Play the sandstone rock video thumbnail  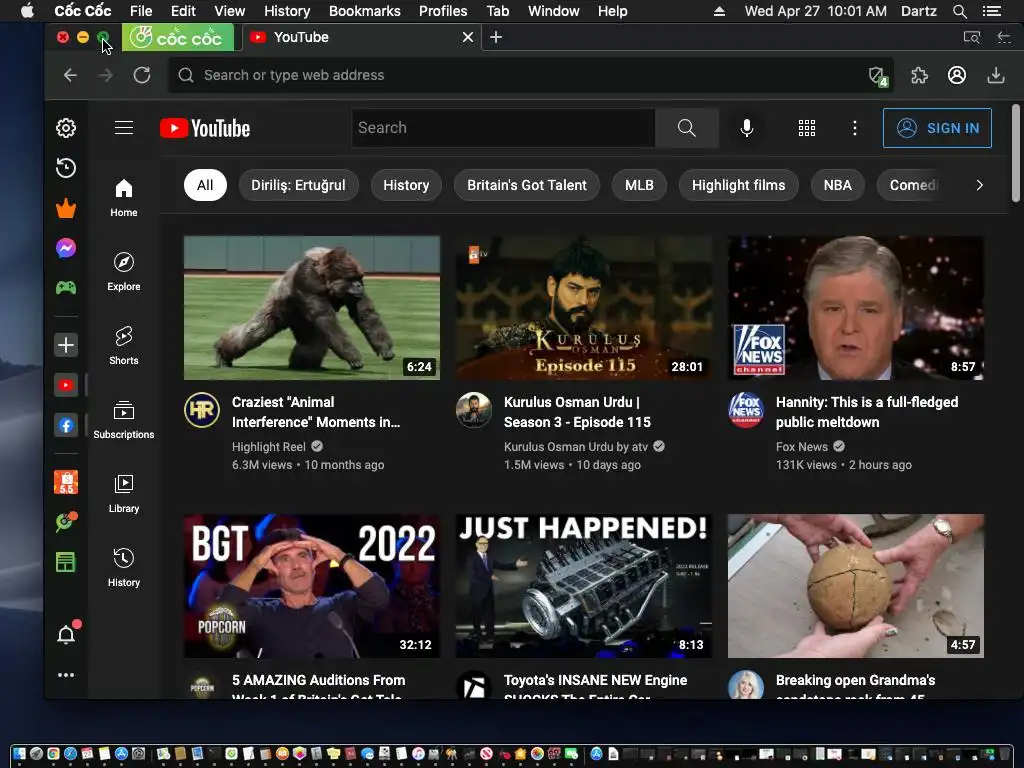(x=856, y=586)
